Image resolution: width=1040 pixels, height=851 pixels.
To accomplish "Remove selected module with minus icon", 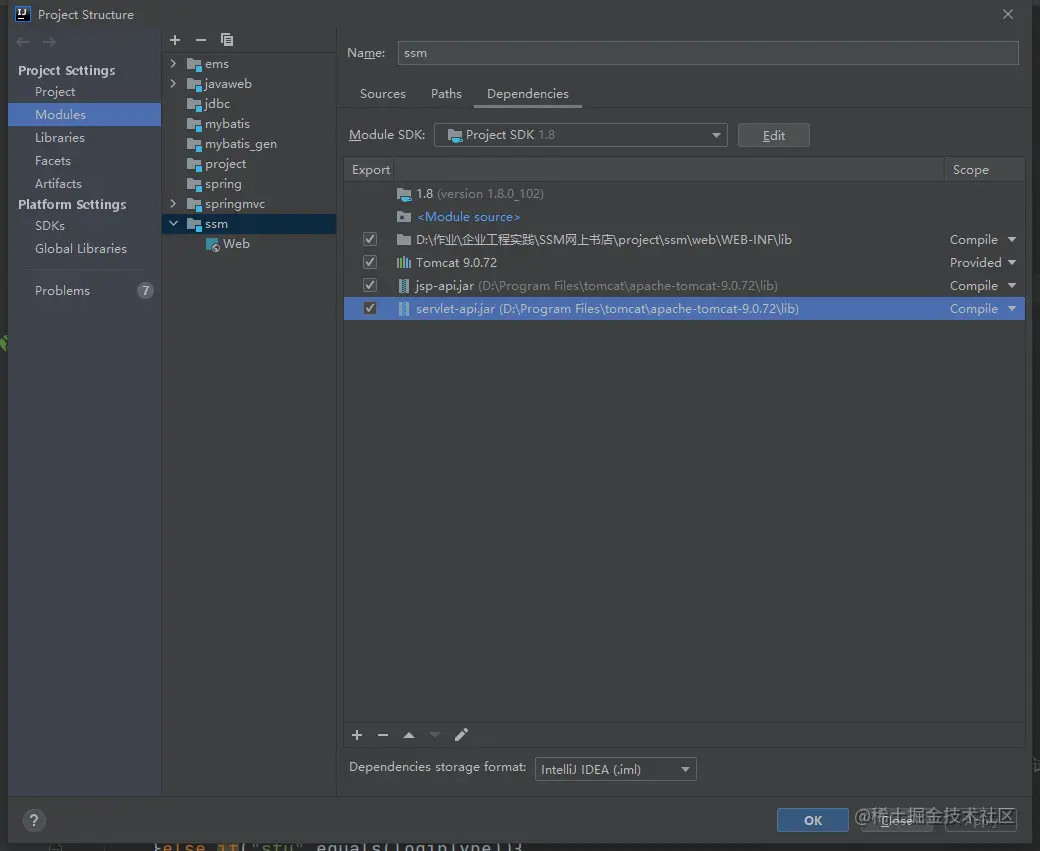I will pos(201,40).
